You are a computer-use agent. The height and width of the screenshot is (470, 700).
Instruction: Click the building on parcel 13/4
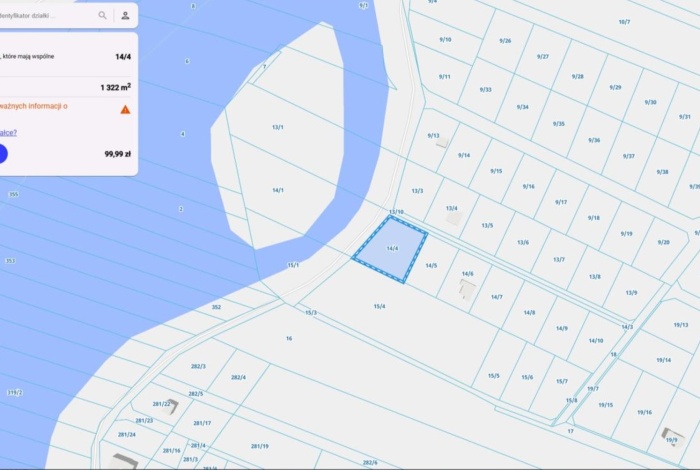tap(454, 219)
